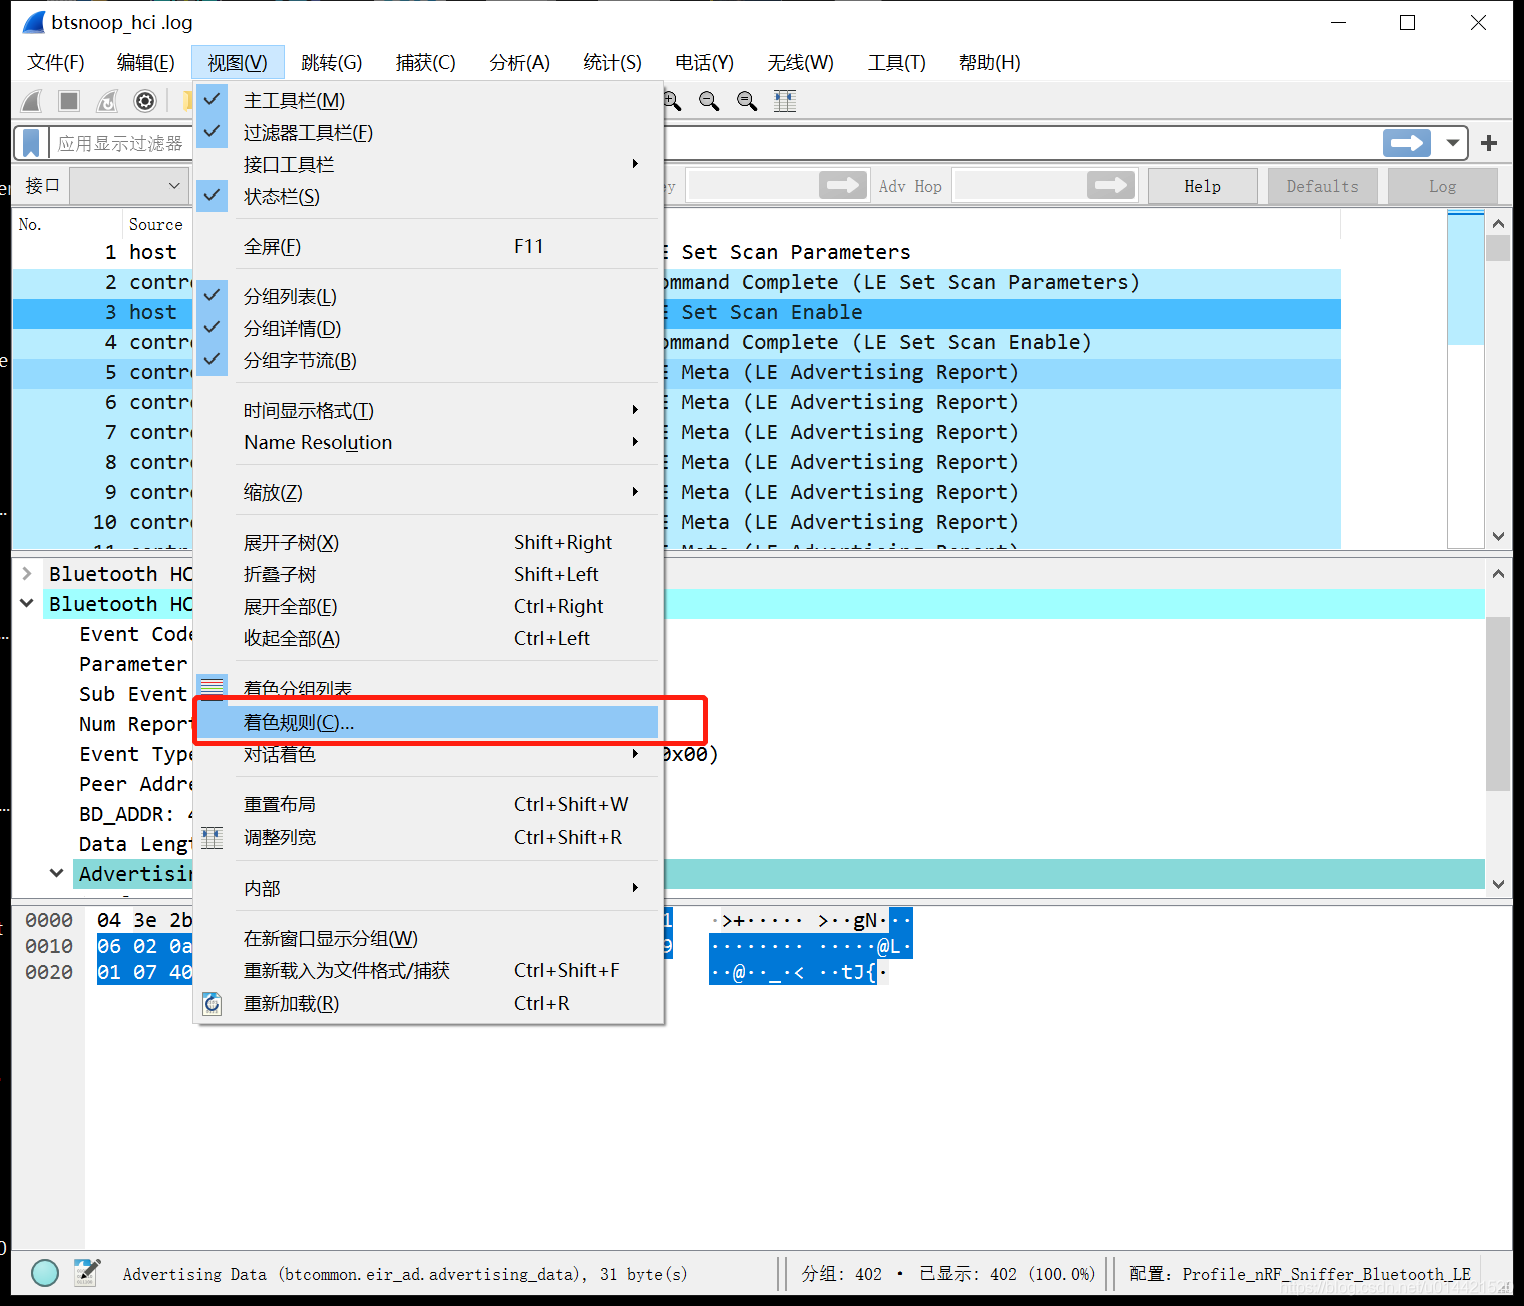Select packet row 3 host
Image resolution: width=1524 pixels, height=1306 pixels.
point(676,312)
